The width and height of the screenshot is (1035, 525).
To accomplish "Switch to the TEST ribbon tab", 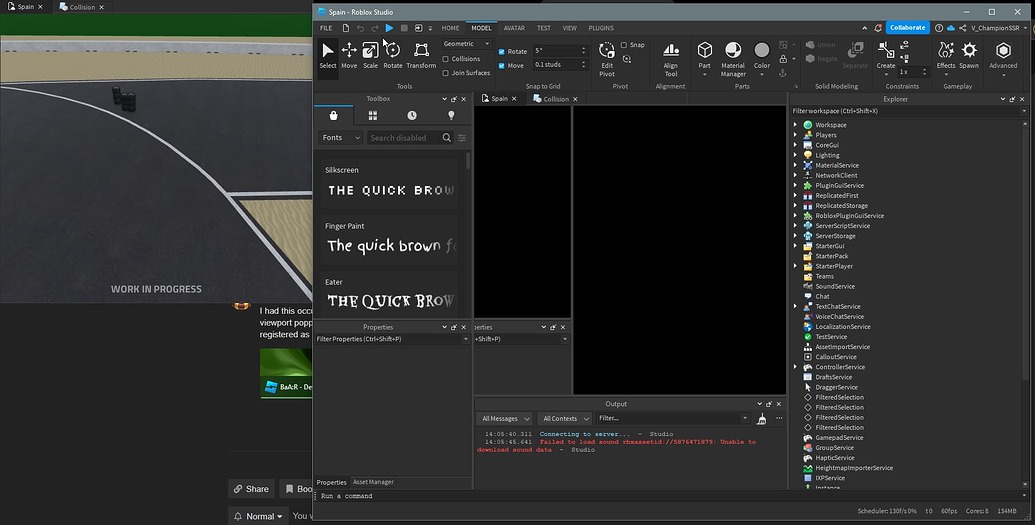I will pyautogui.click(x=544, y=28).
